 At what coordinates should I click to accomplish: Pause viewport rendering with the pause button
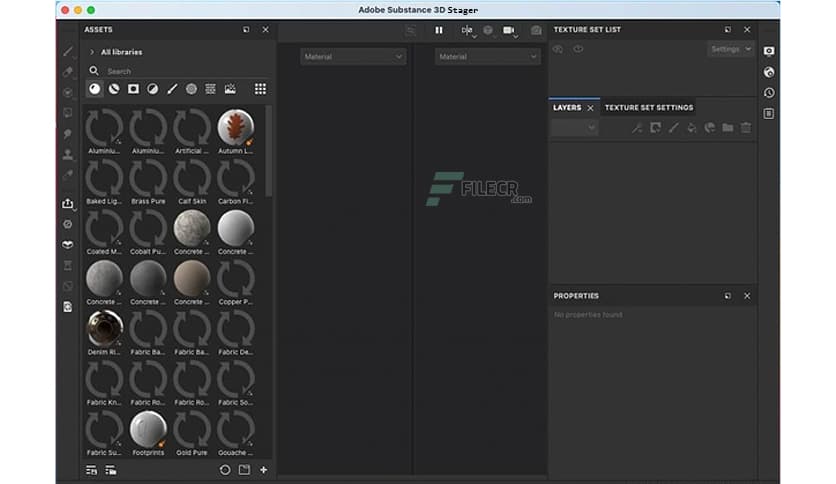pyautogui.click(x=439, y=30)
